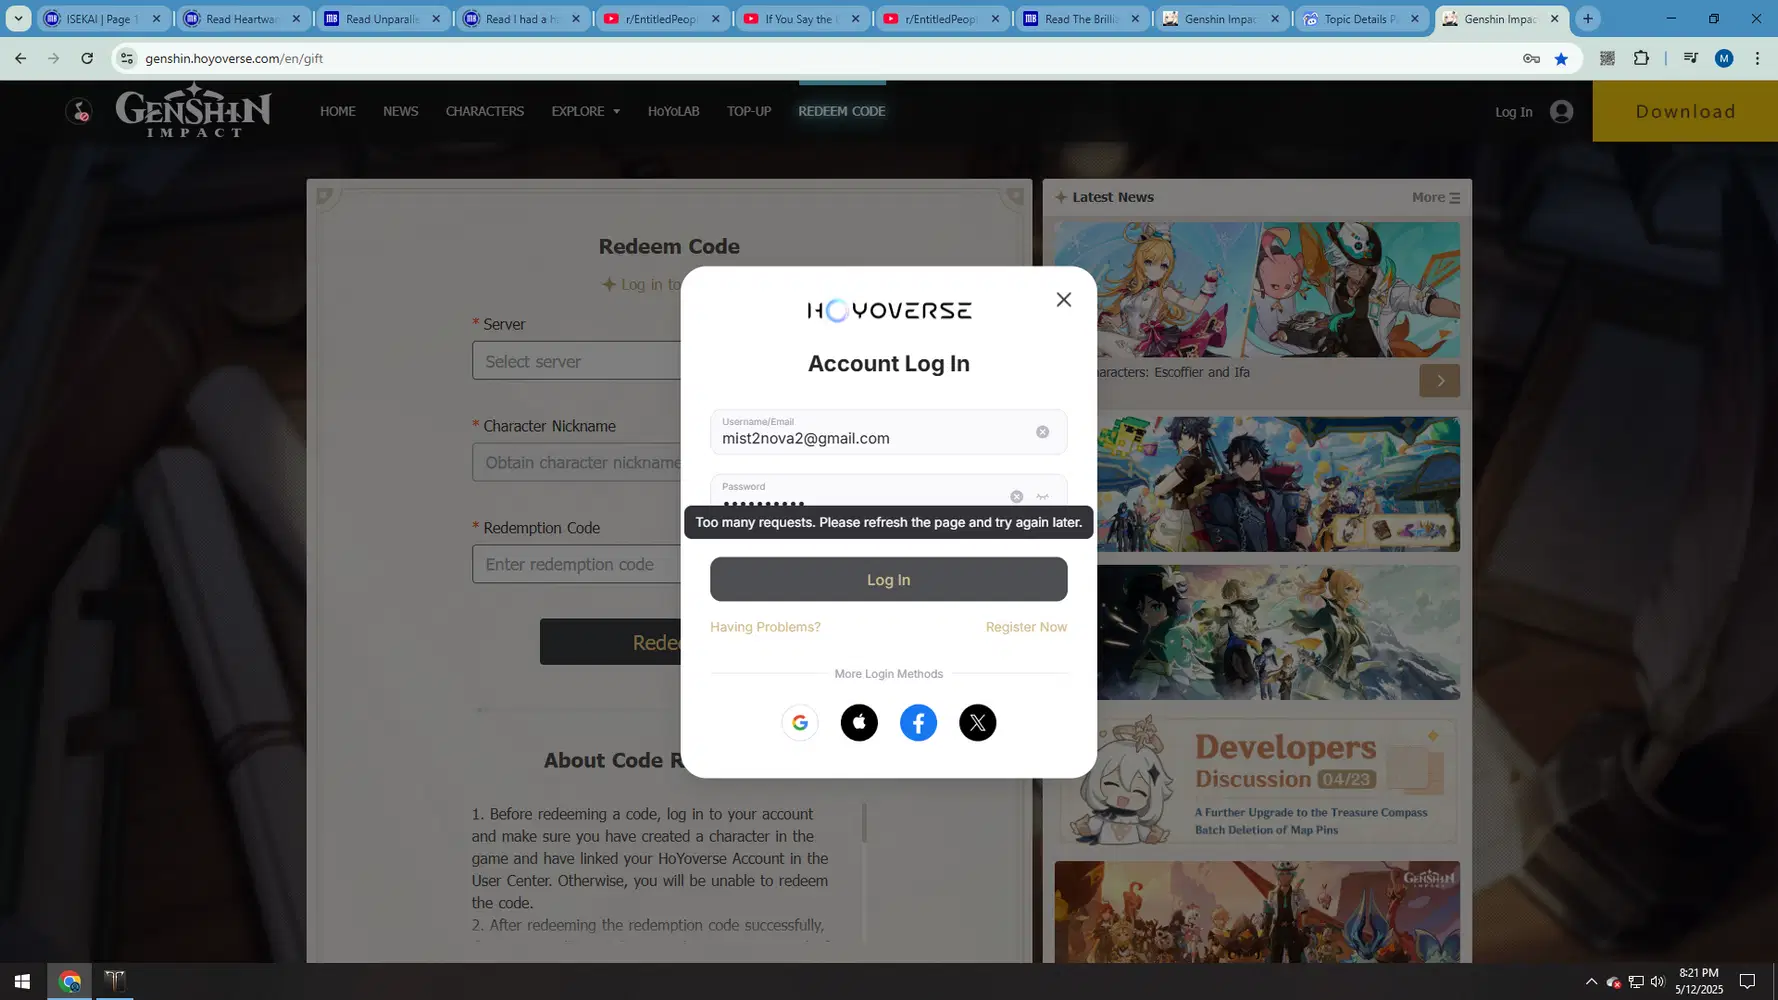Click the user avatar icon in header
The height and width of the screenshot is (1000, 1778).
1561,112
